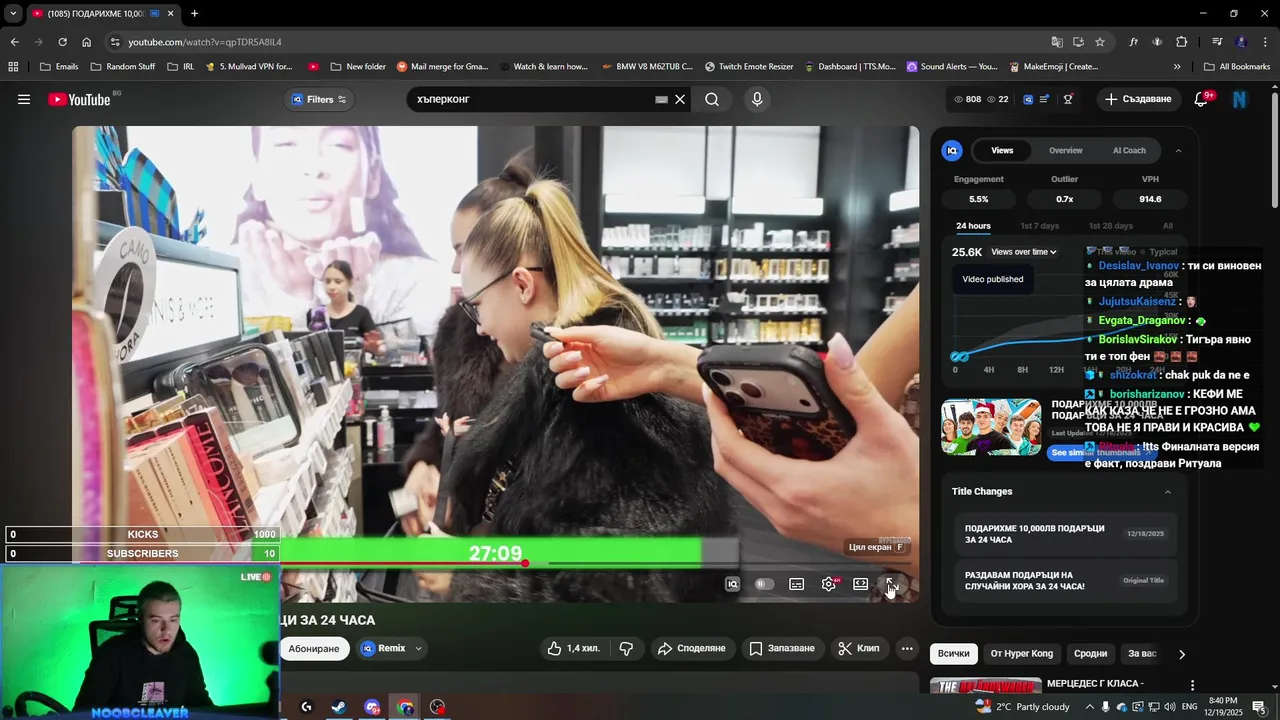Switch to the Overview tab
This screenshot has height=720, width=1280.
point(1065,150)
